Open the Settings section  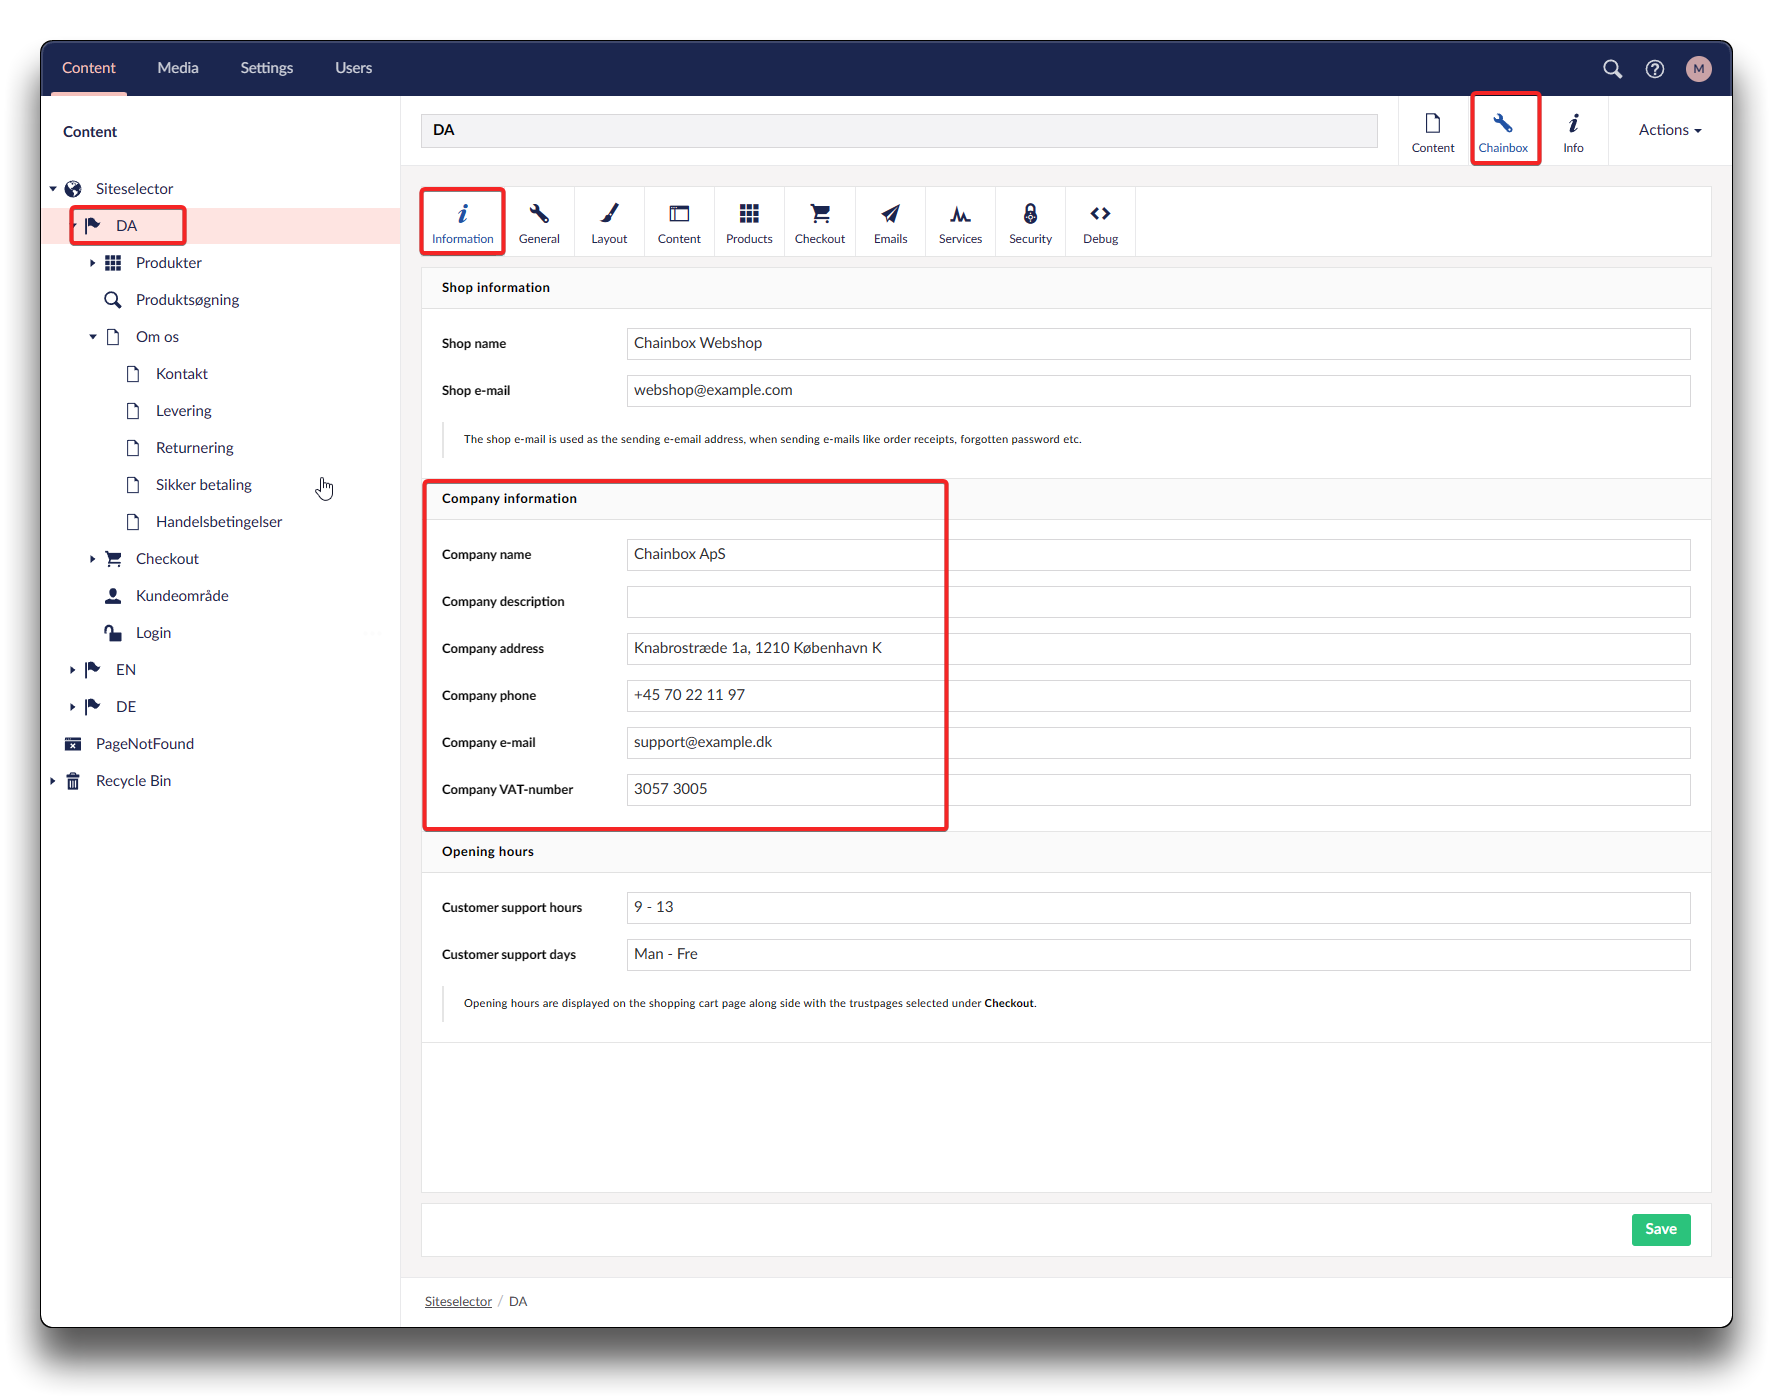266,68
